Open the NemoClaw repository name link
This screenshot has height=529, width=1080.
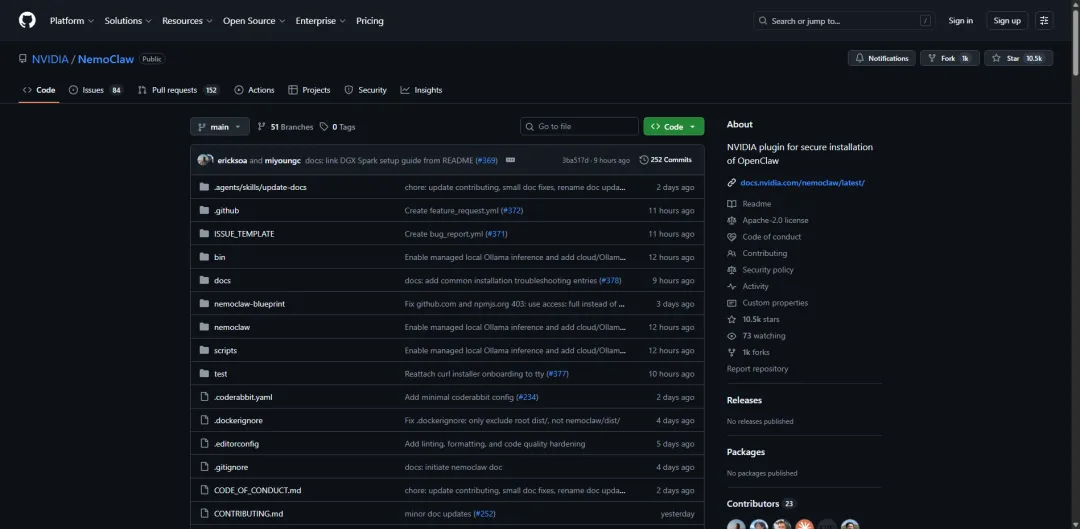click(x=105, y=59)
